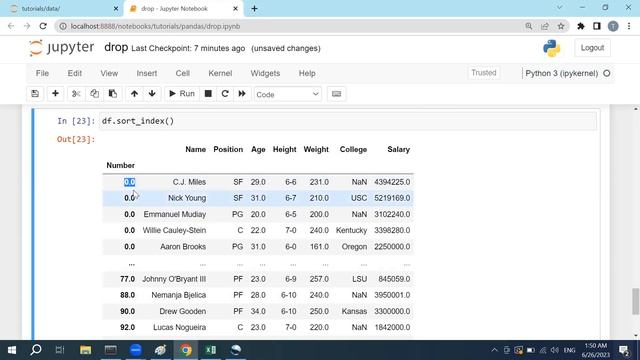
Task: Click the Salary column header
Action: (x=398, y=149)
